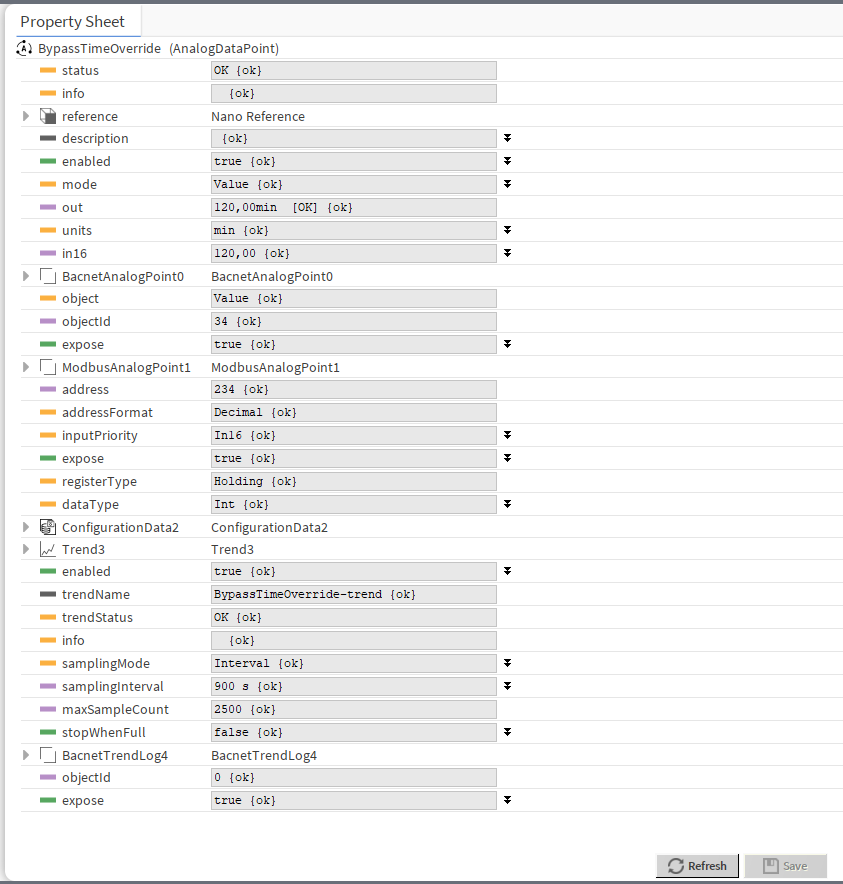This screenshot has height=884, width=843.
Task: Click the BacnetTrendLog4 box icon
Action: pyautogui.click(x=47, y=755)
